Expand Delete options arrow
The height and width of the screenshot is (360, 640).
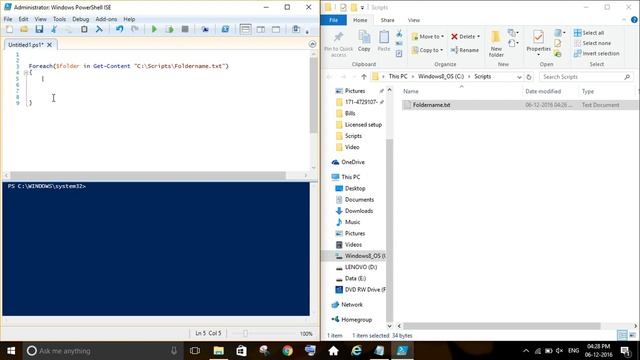[x=478, y=36]
